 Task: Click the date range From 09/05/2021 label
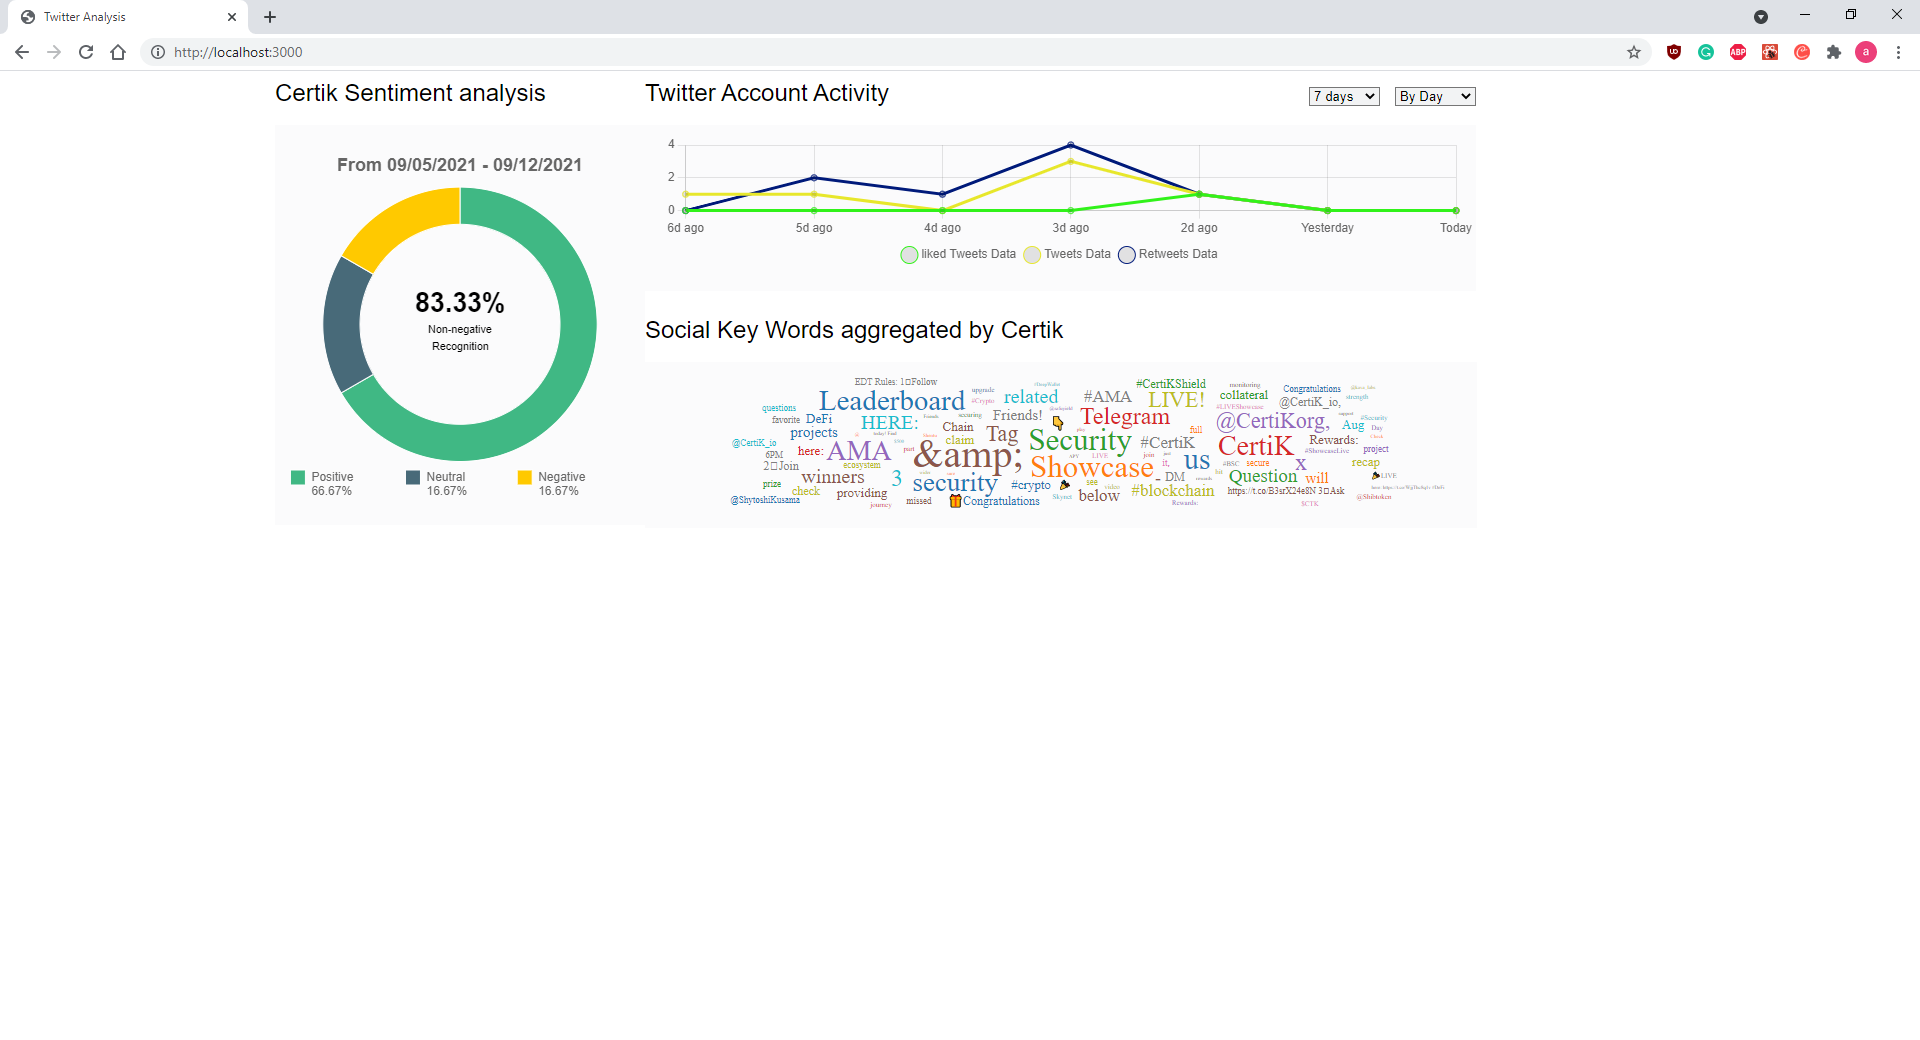tap(460, 165)
